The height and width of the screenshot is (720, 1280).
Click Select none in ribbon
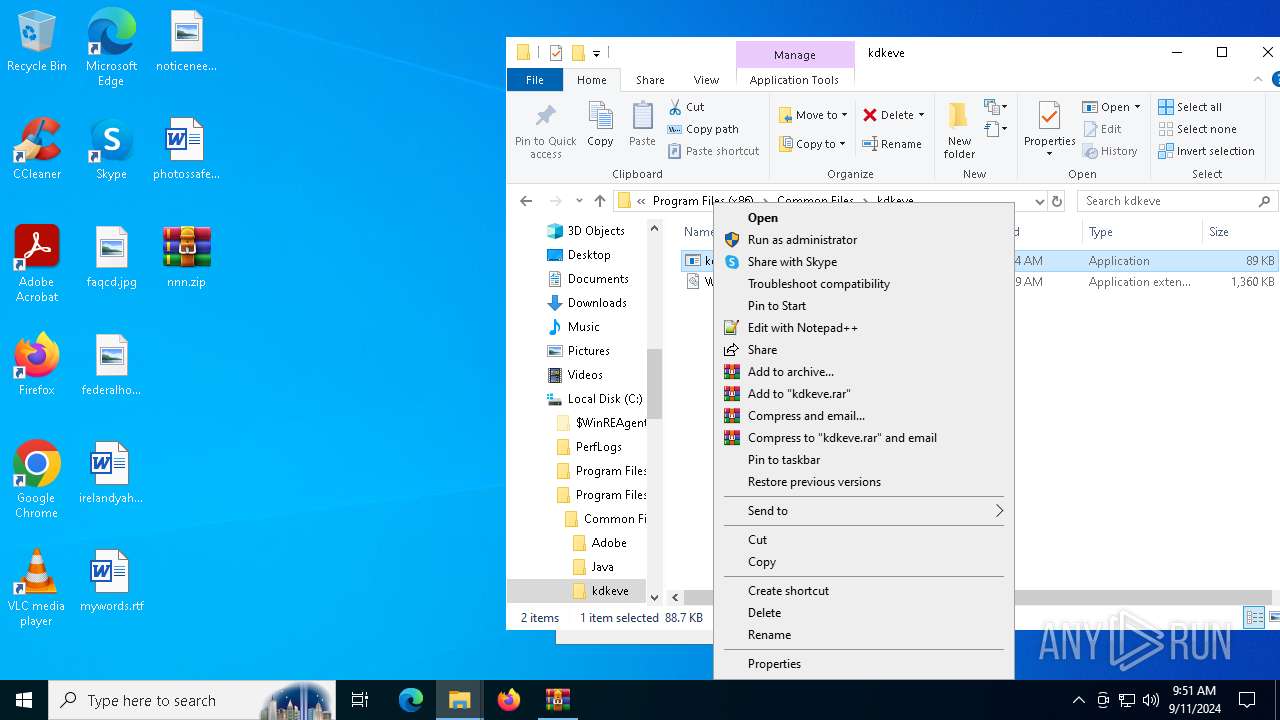tap(1197, 129)
